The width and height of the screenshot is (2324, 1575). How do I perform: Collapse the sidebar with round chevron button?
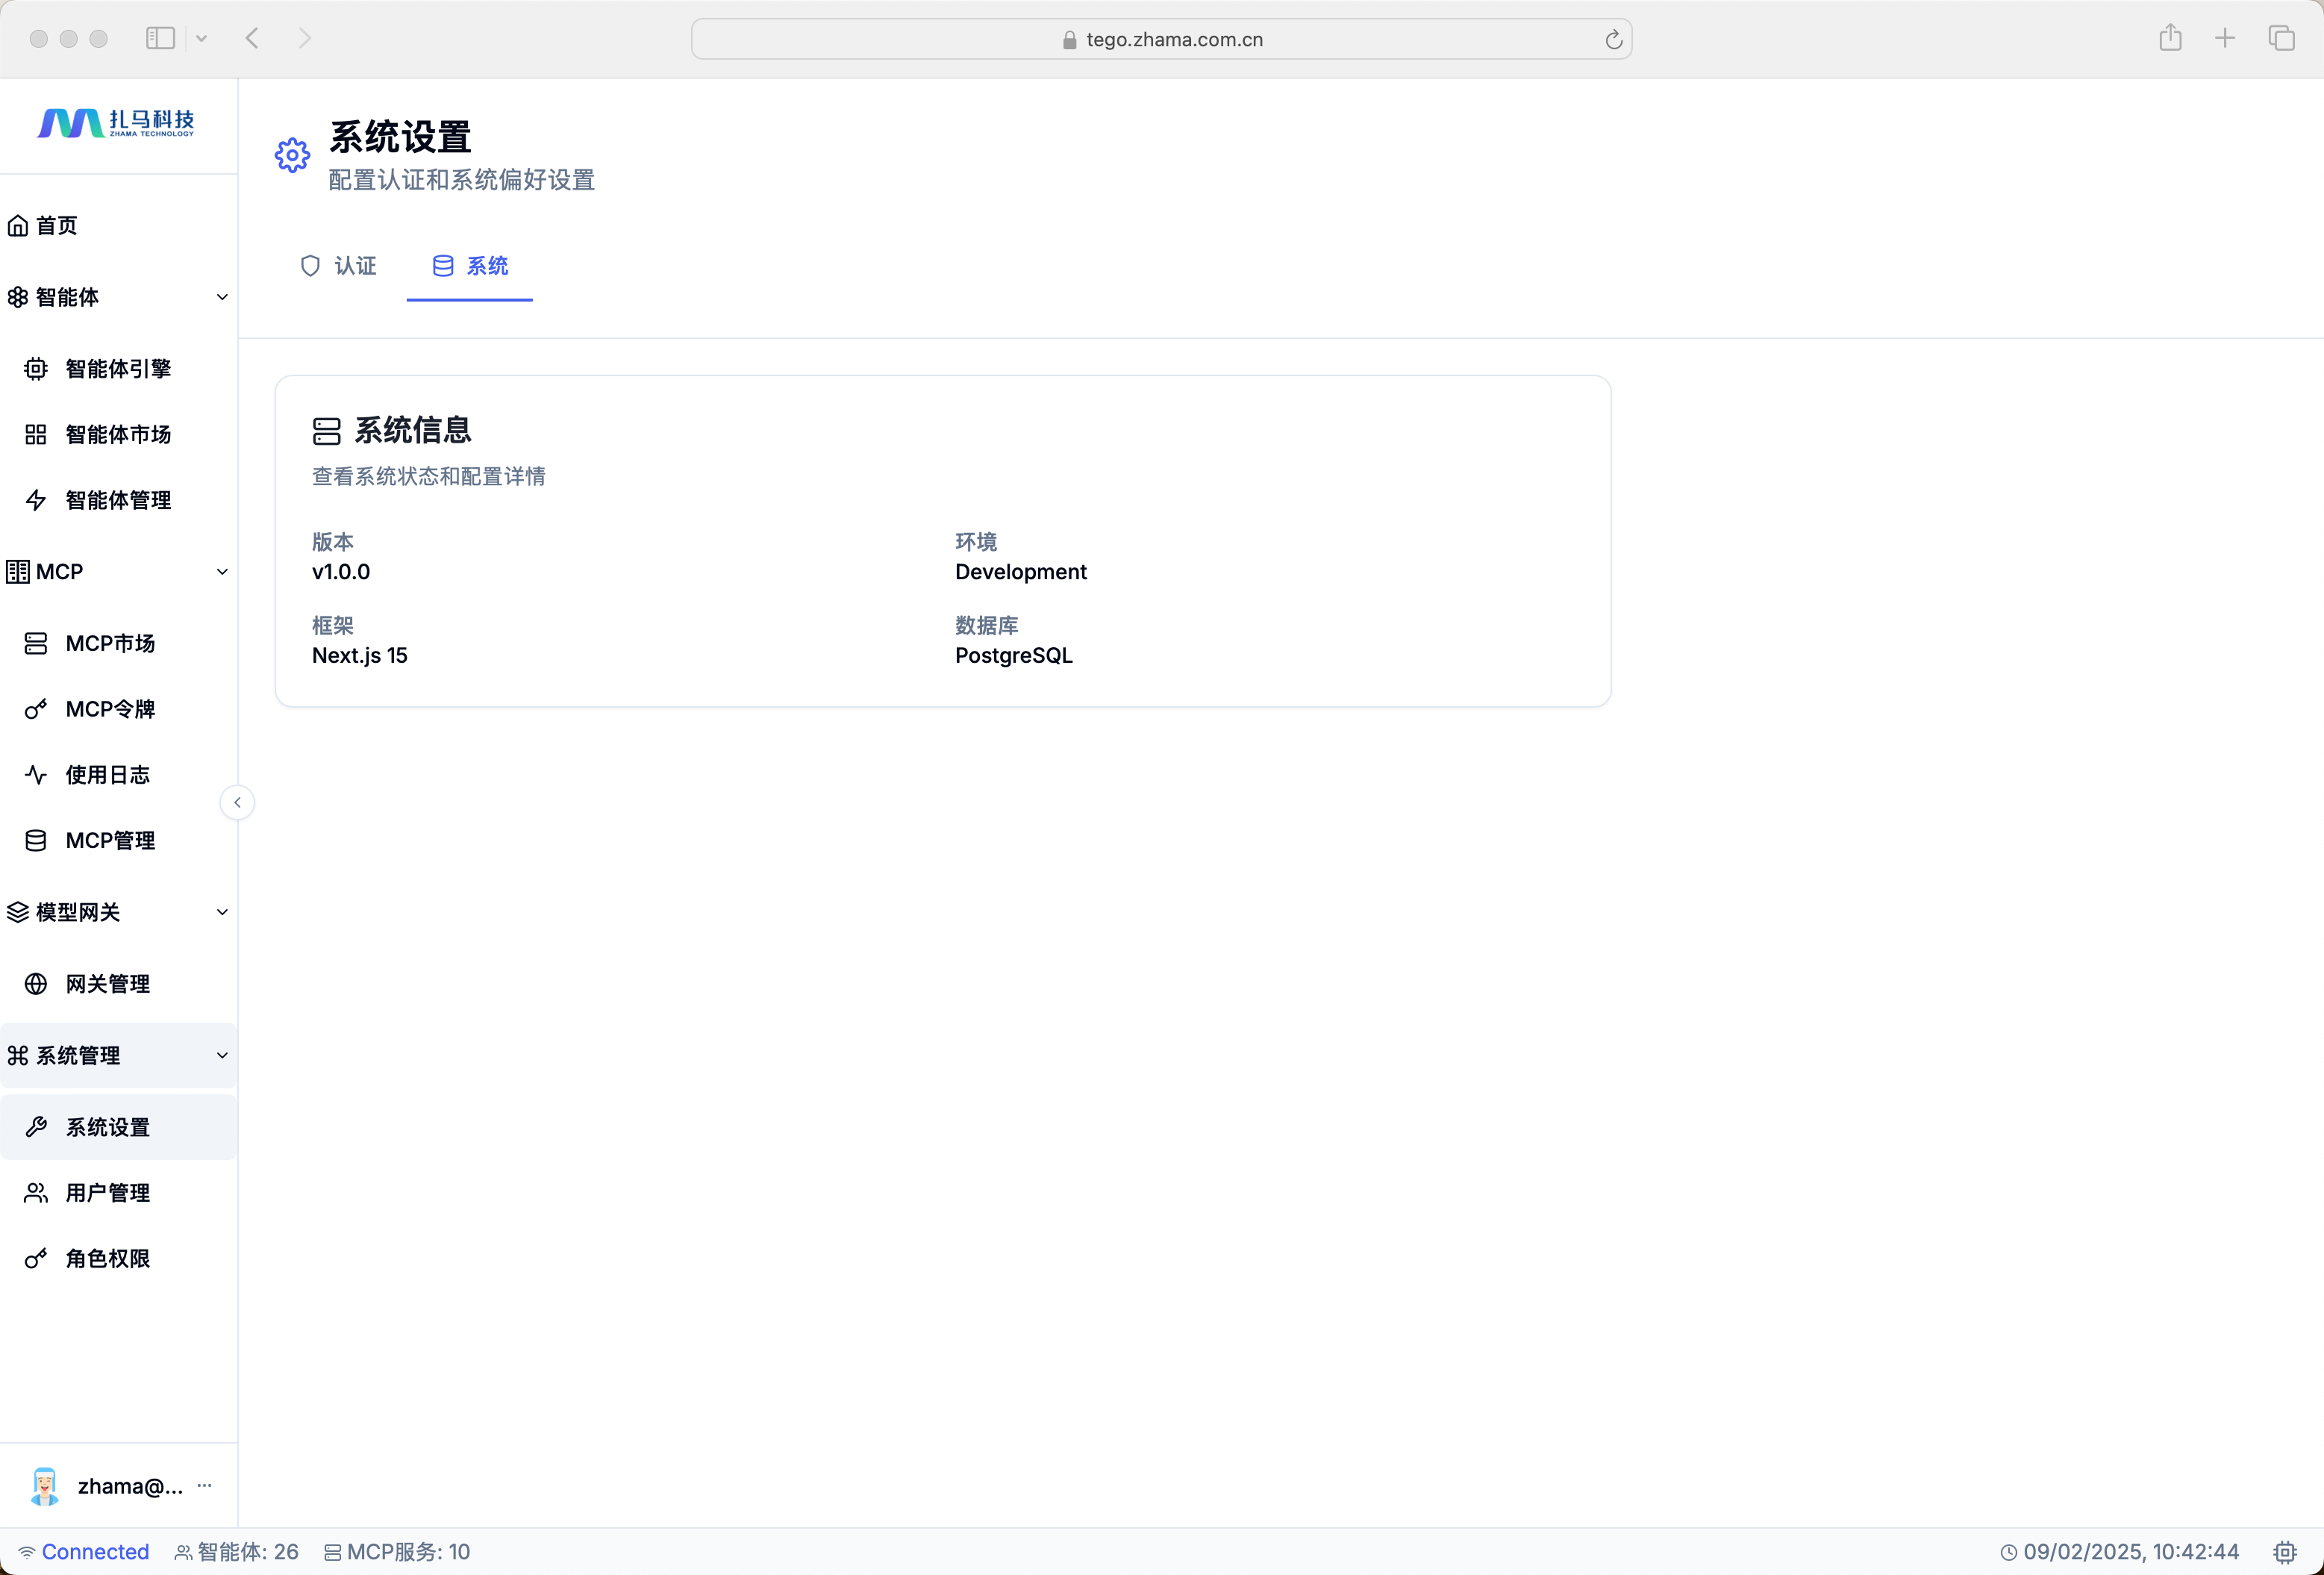pos(237,803)
